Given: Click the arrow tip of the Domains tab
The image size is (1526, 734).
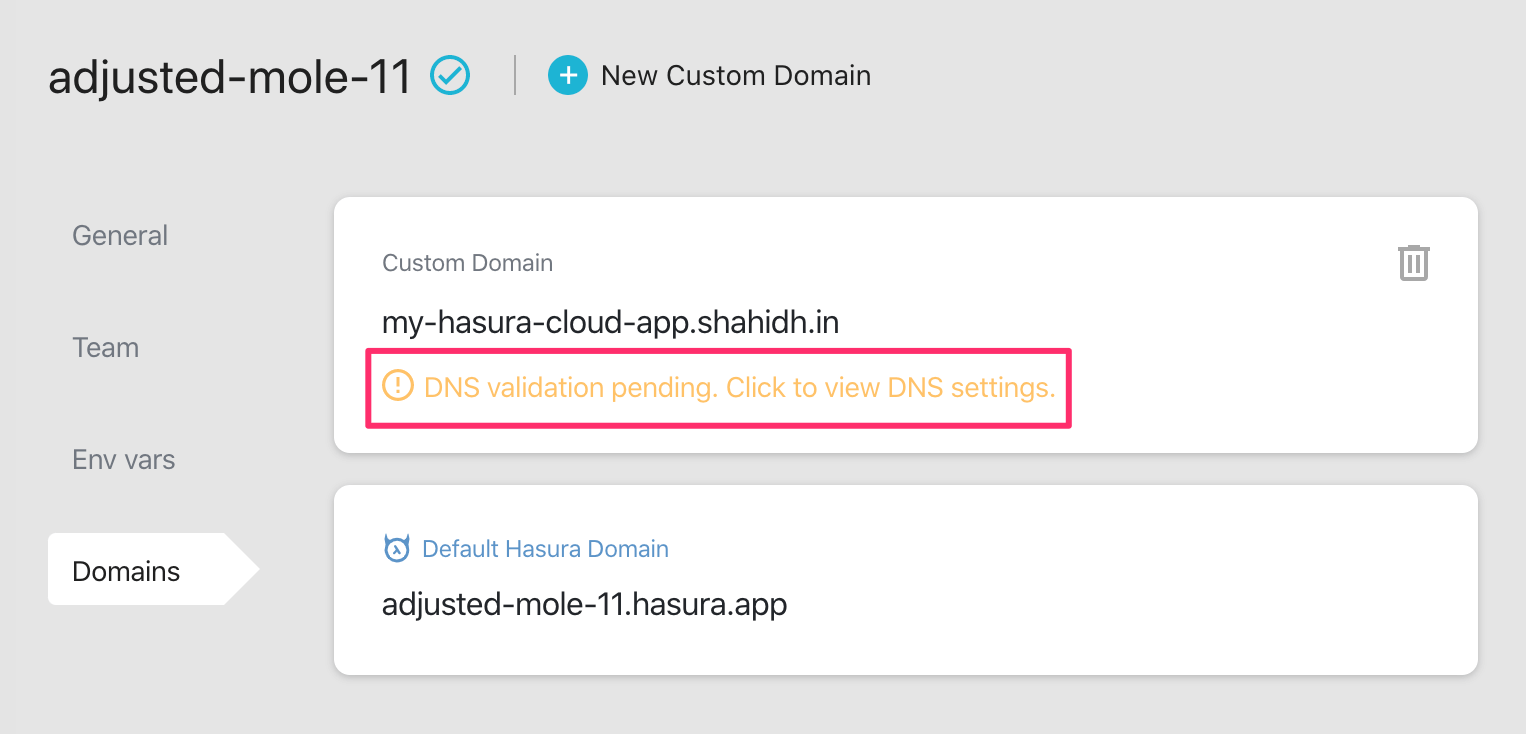Looking at the screenshot, I should click(250, 569).
